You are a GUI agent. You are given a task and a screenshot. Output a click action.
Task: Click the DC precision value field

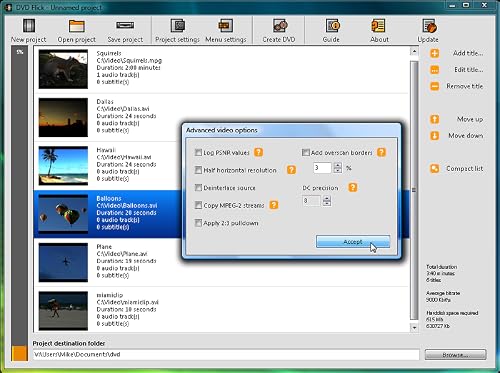tap(312, 201)
